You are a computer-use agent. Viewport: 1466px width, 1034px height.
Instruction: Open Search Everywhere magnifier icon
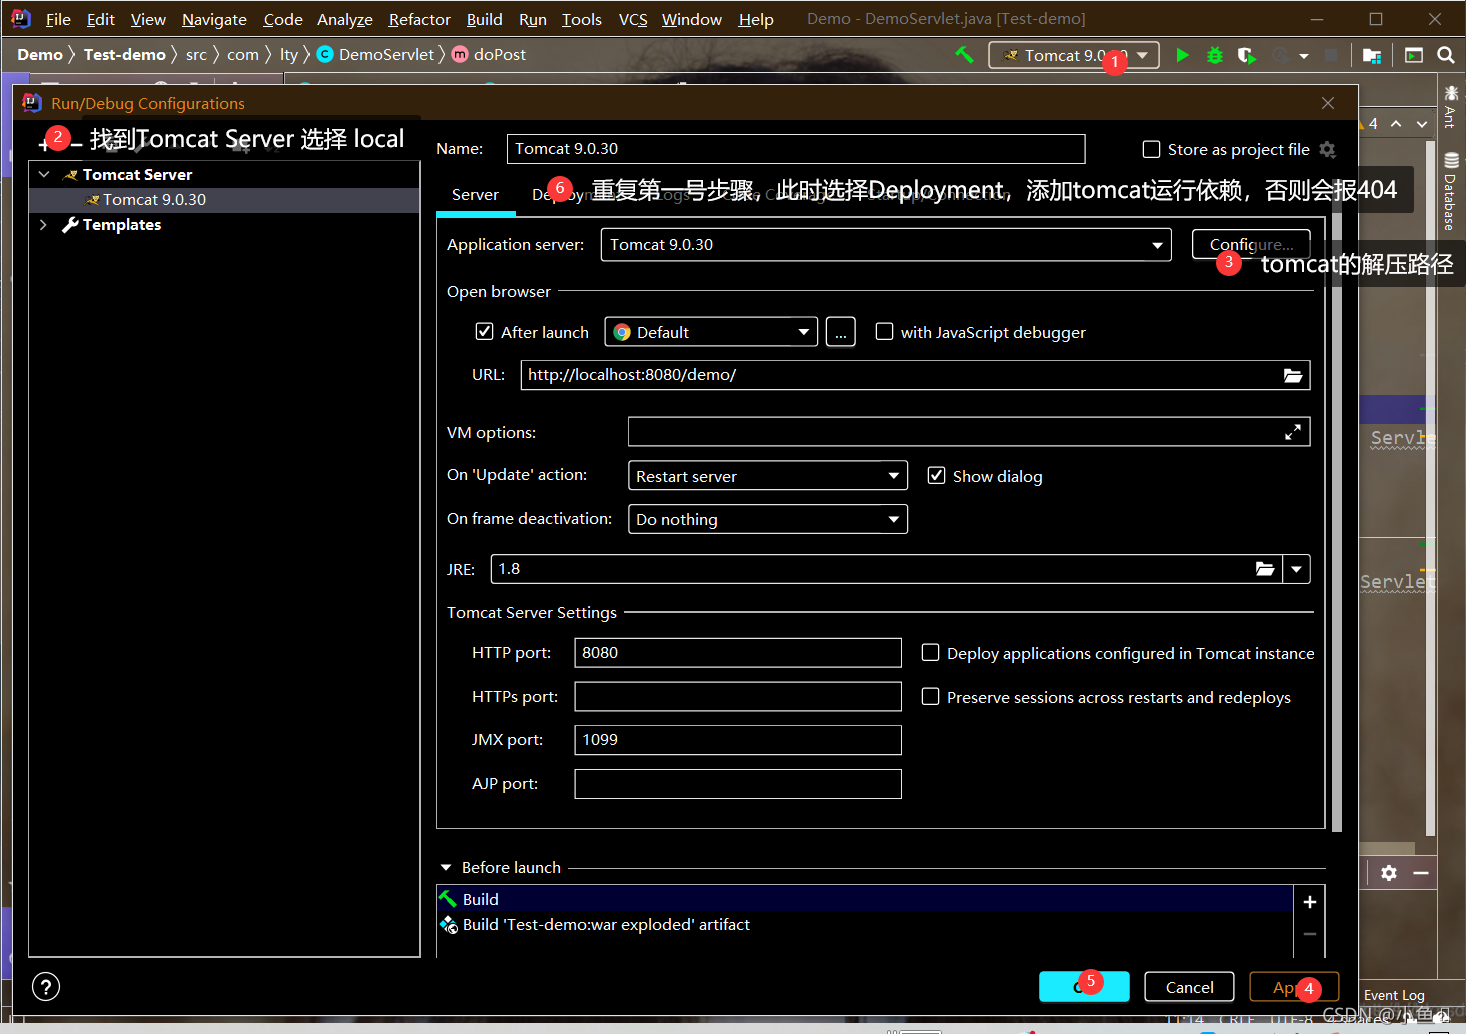[x=1446, y=55]
